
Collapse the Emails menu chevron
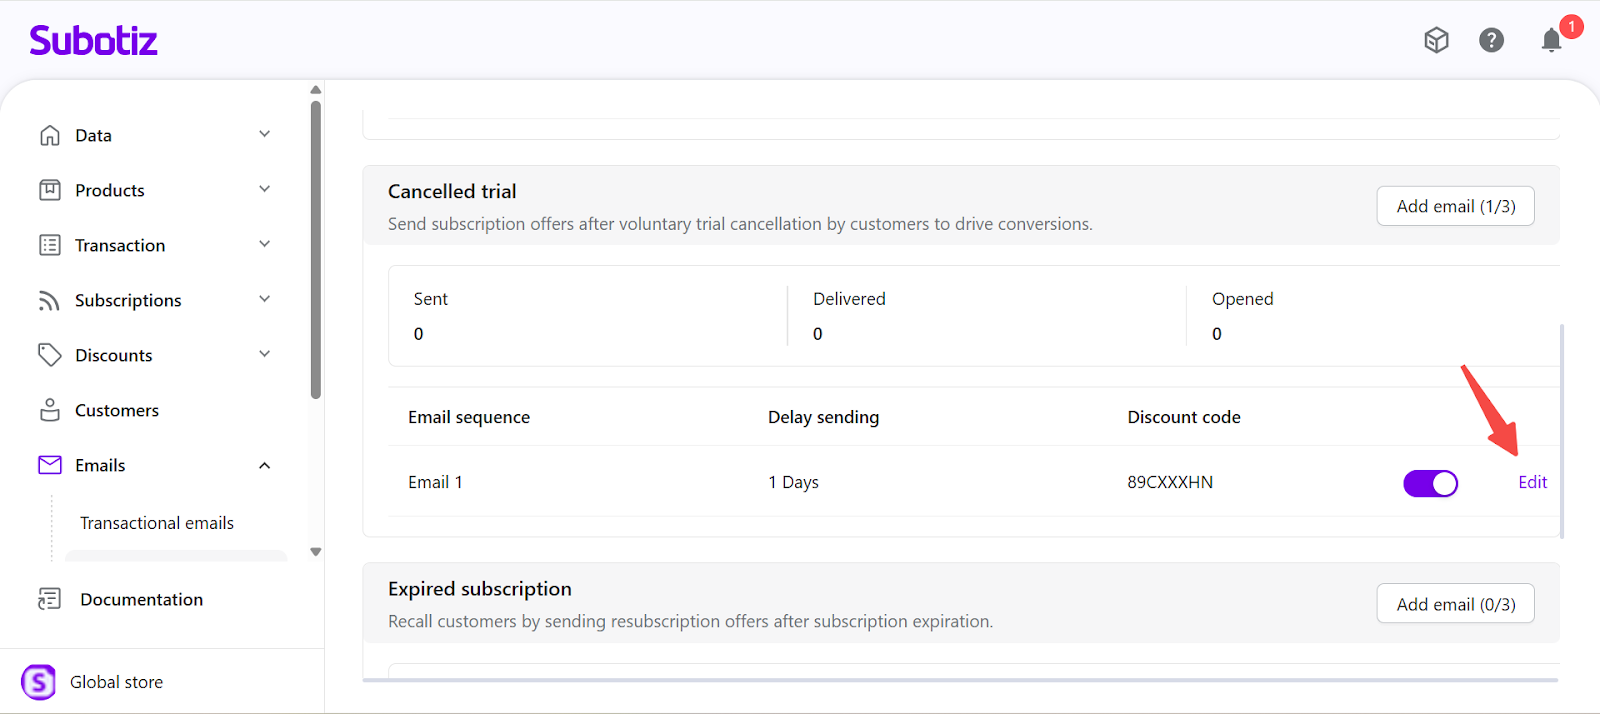point(265,465)
